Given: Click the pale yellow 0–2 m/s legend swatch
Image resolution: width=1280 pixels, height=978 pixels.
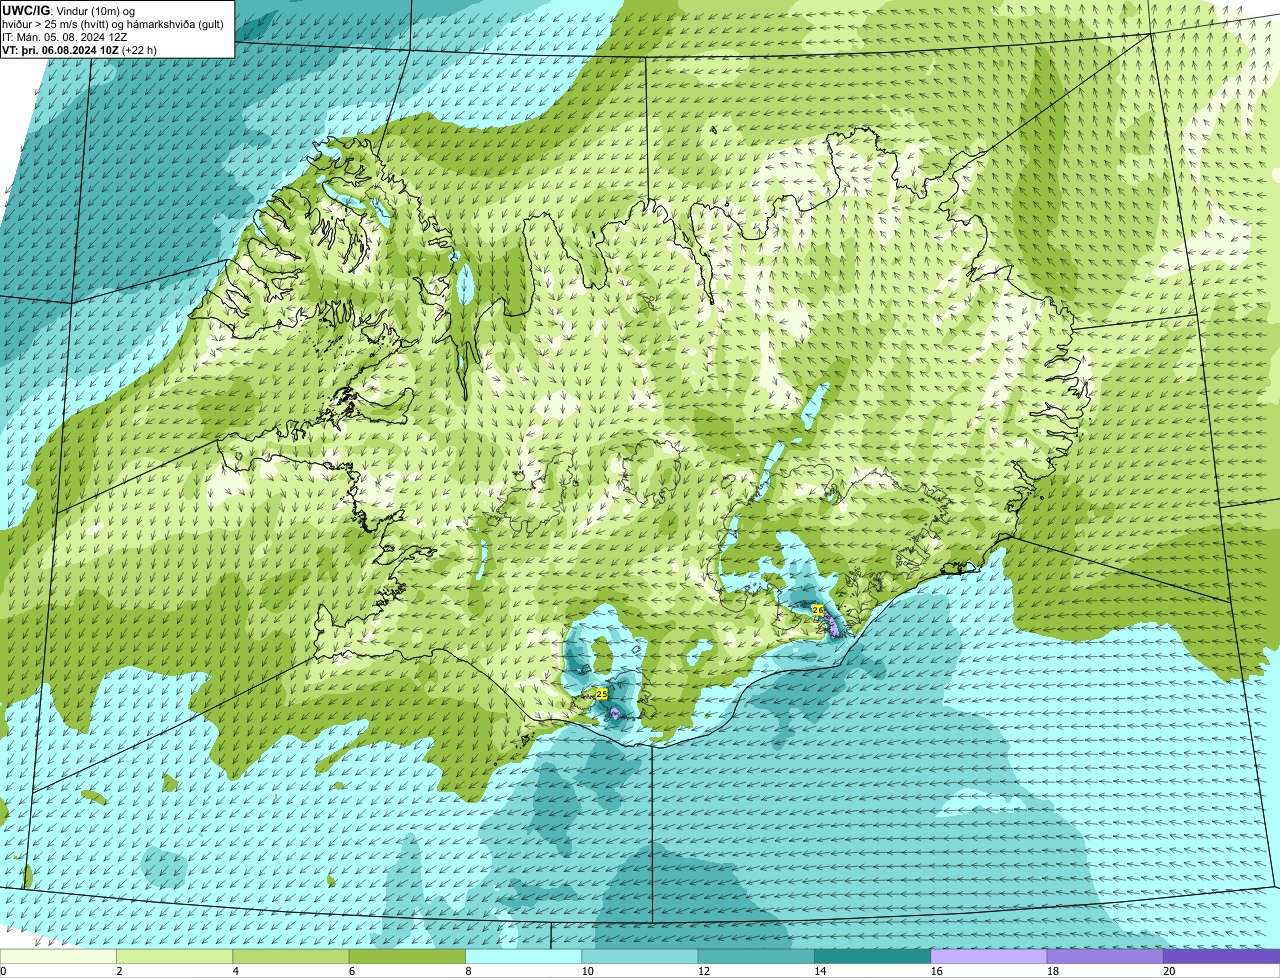Looking at the screenshot, I should pos(58,956).
